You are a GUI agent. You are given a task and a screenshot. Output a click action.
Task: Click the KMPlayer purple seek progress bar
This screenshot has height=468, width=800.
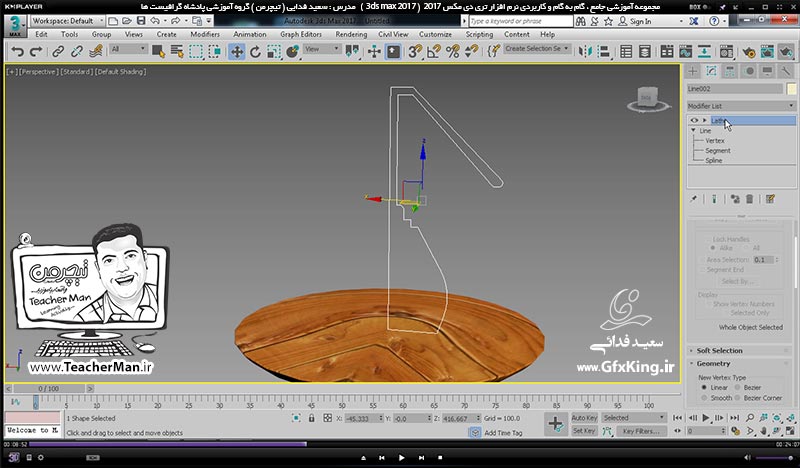[168, 444]
